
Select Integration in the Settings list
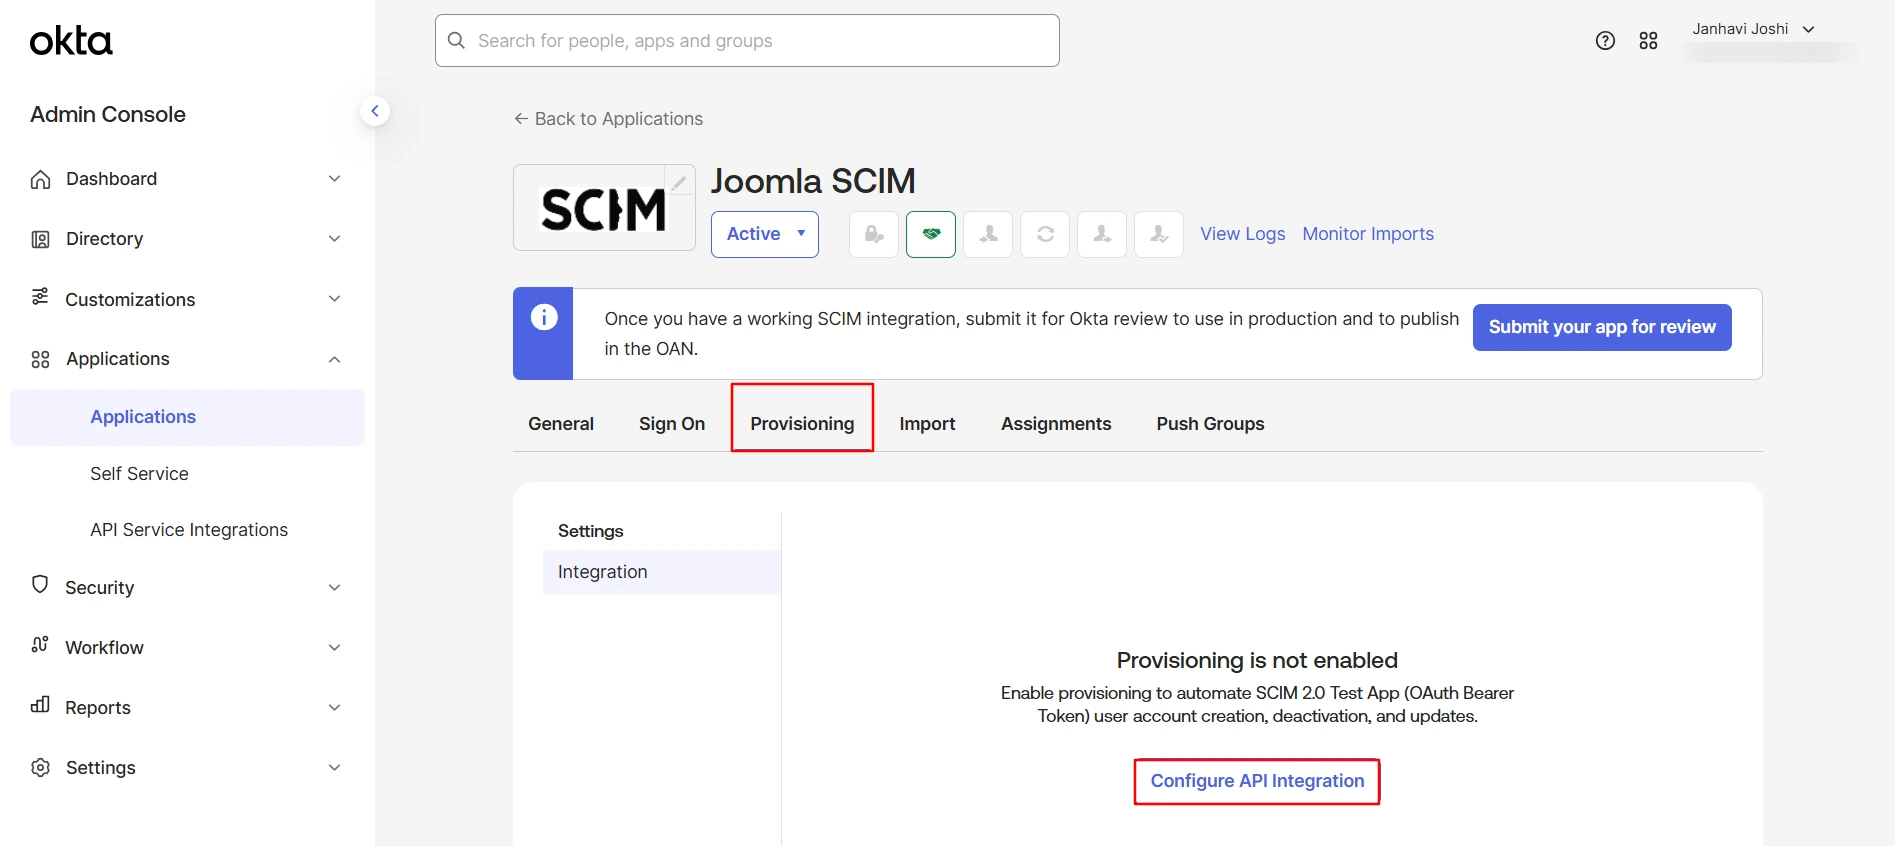click(x=662, y=572)
